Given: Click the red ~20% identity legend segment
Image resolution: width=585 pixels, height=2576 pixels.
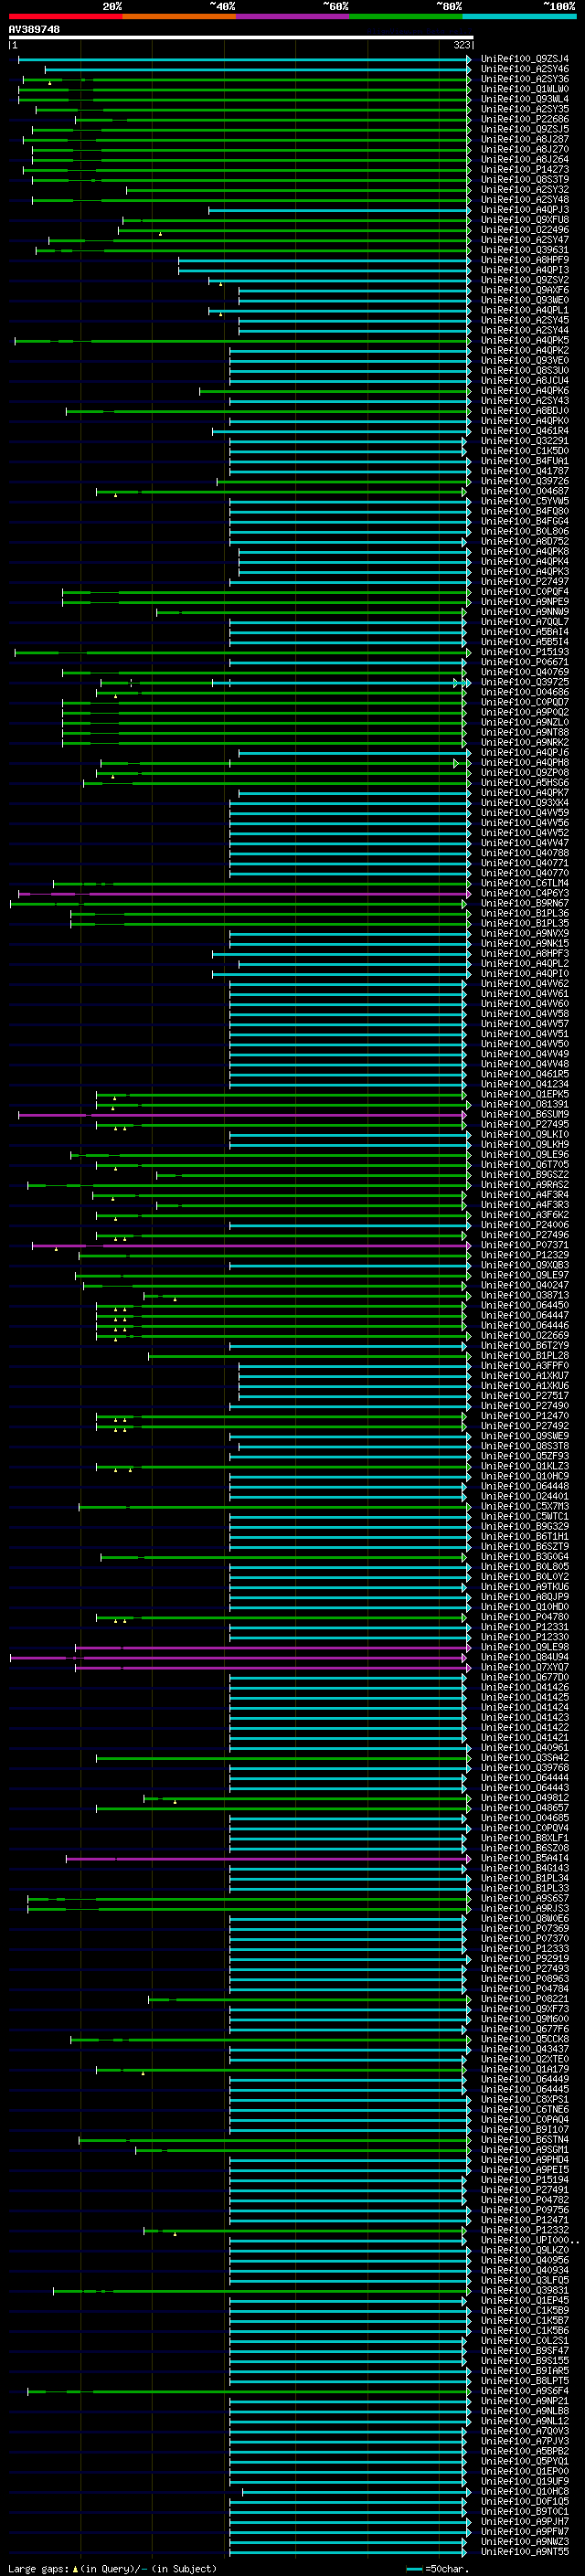Looking at the screenshot, I should (x=65, y=16).
